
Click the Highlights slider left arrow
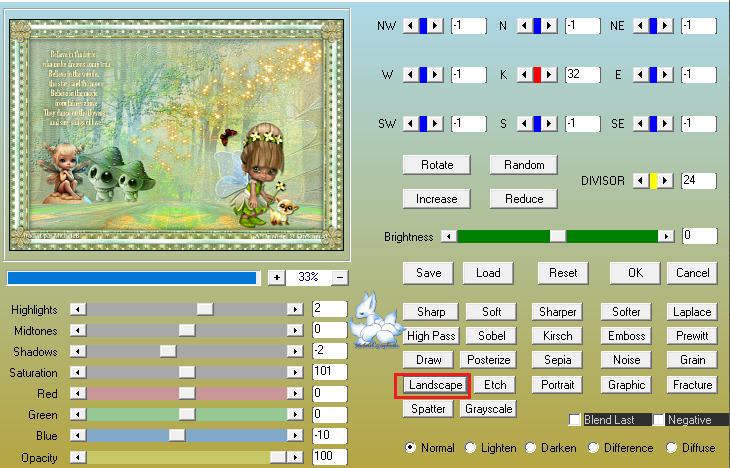[78, 309]
